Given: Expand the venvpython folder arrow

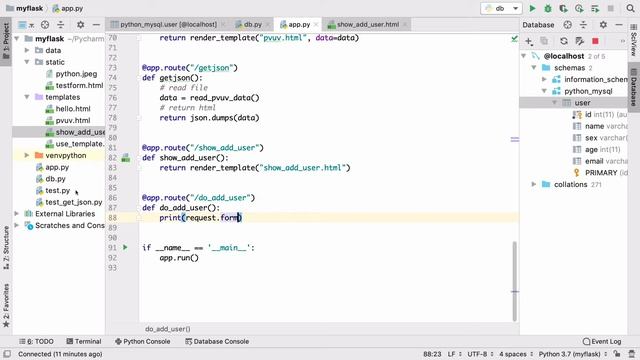Looking at the screenshot, I should [27, 156].
